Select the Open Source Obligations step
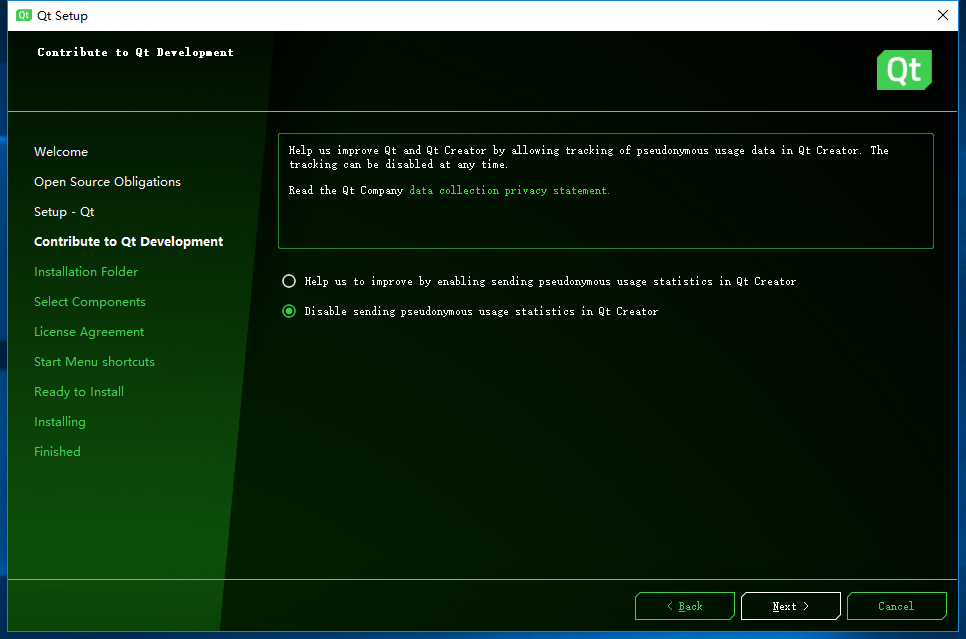This screenshot has width=966, height=639. click(x=107, y=182)
